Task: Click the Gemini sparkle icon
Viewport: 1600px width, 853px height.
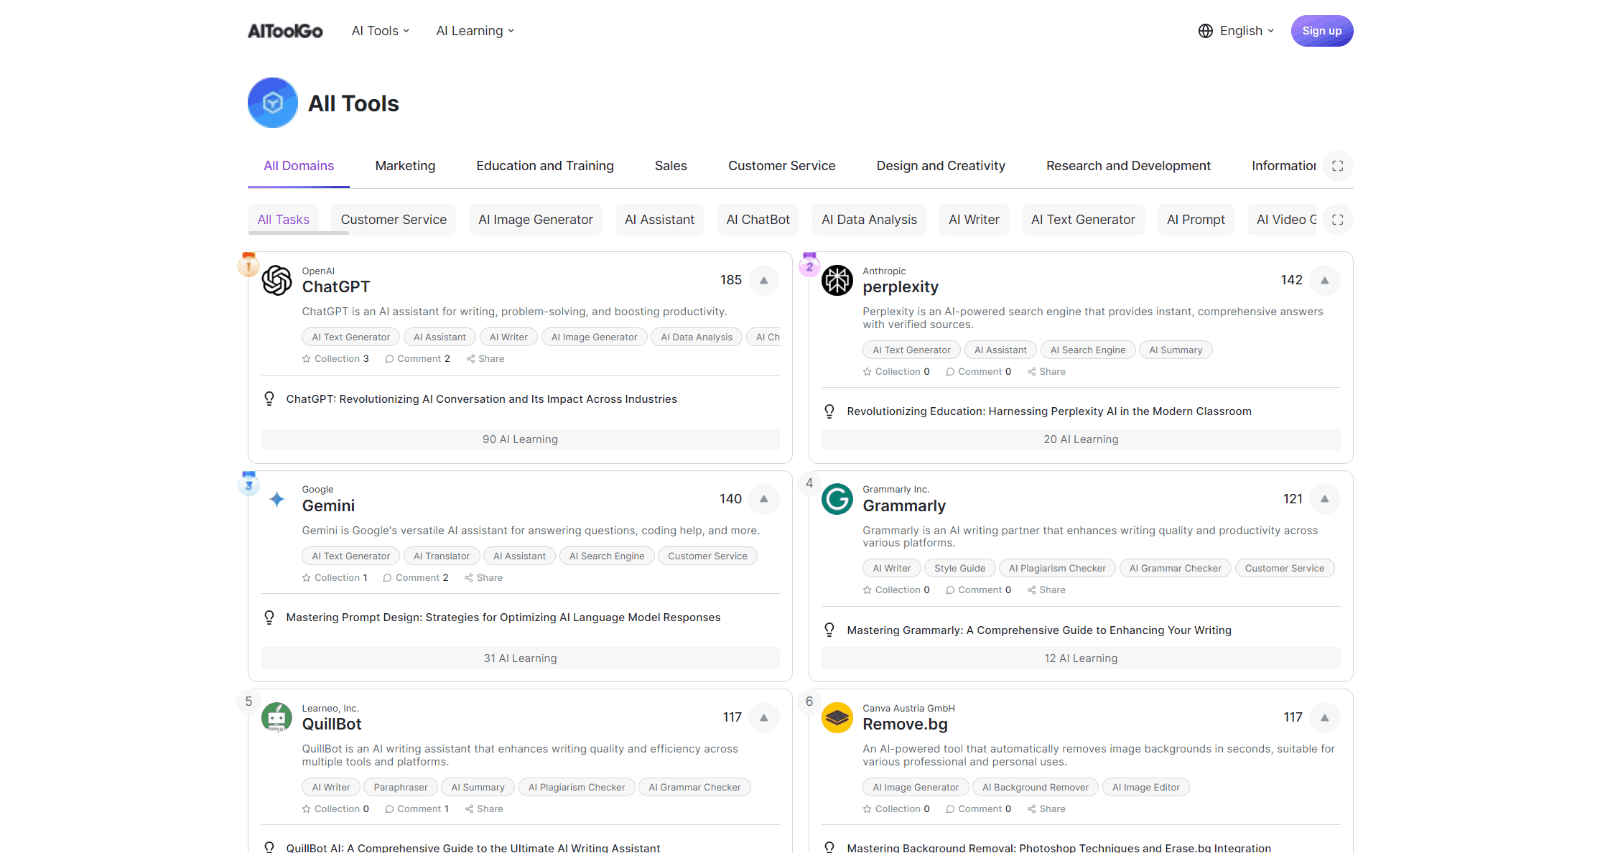Action: [x=277, y=499]
